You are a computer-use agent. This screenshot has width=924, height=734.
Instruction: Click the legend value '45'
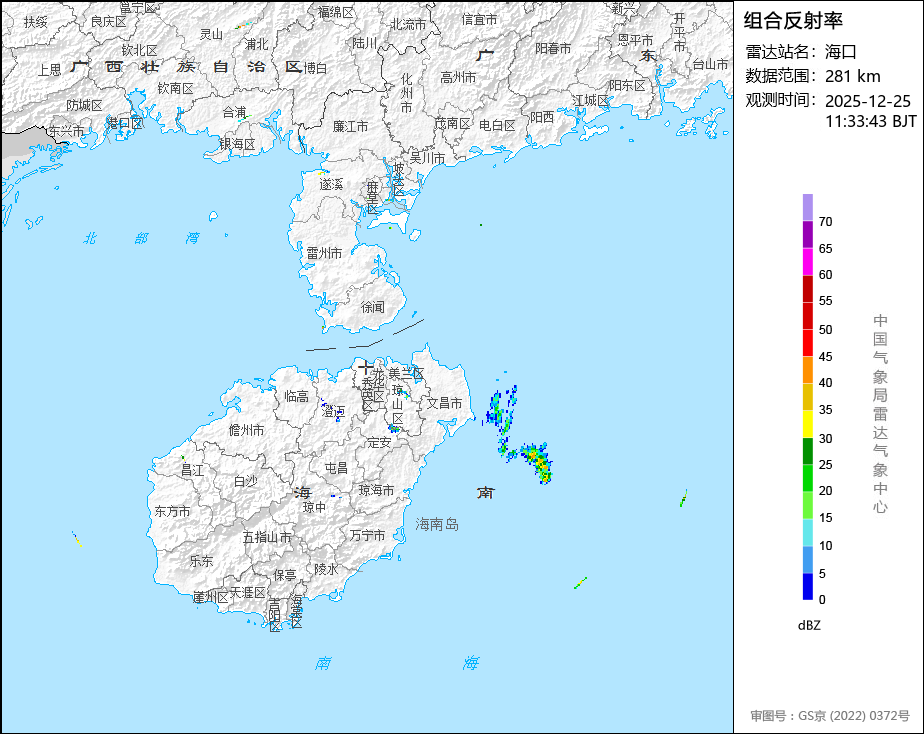click(826, 356)
